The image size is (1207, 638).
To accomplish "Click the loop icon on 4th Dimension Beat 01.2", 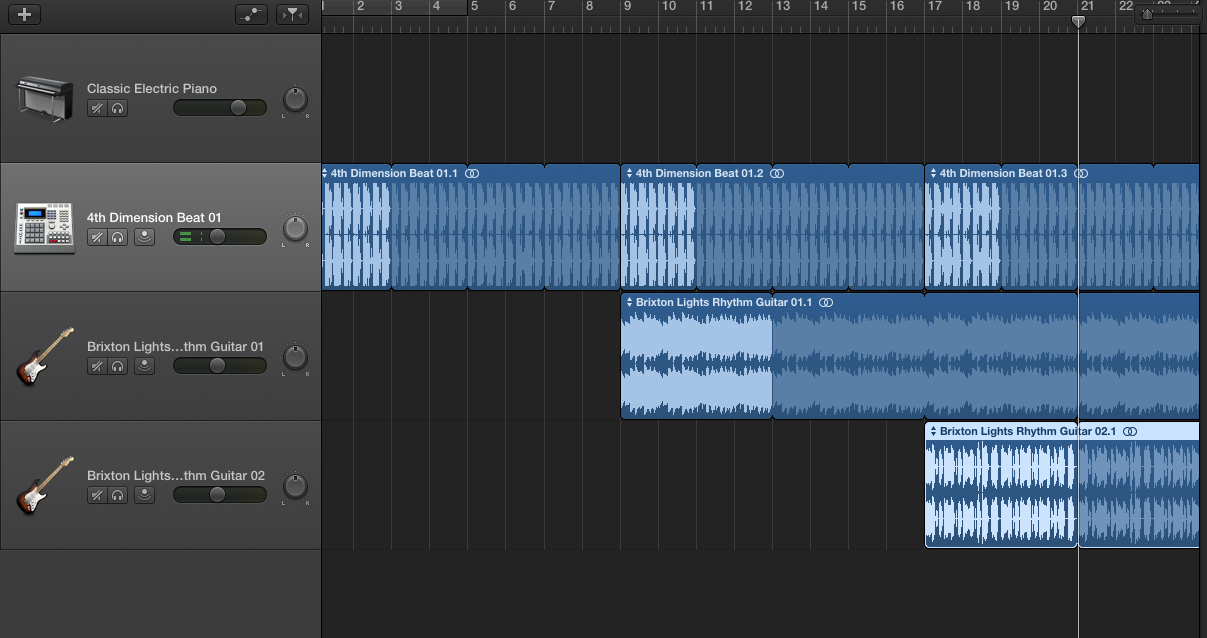I will [x=777, y=173].
